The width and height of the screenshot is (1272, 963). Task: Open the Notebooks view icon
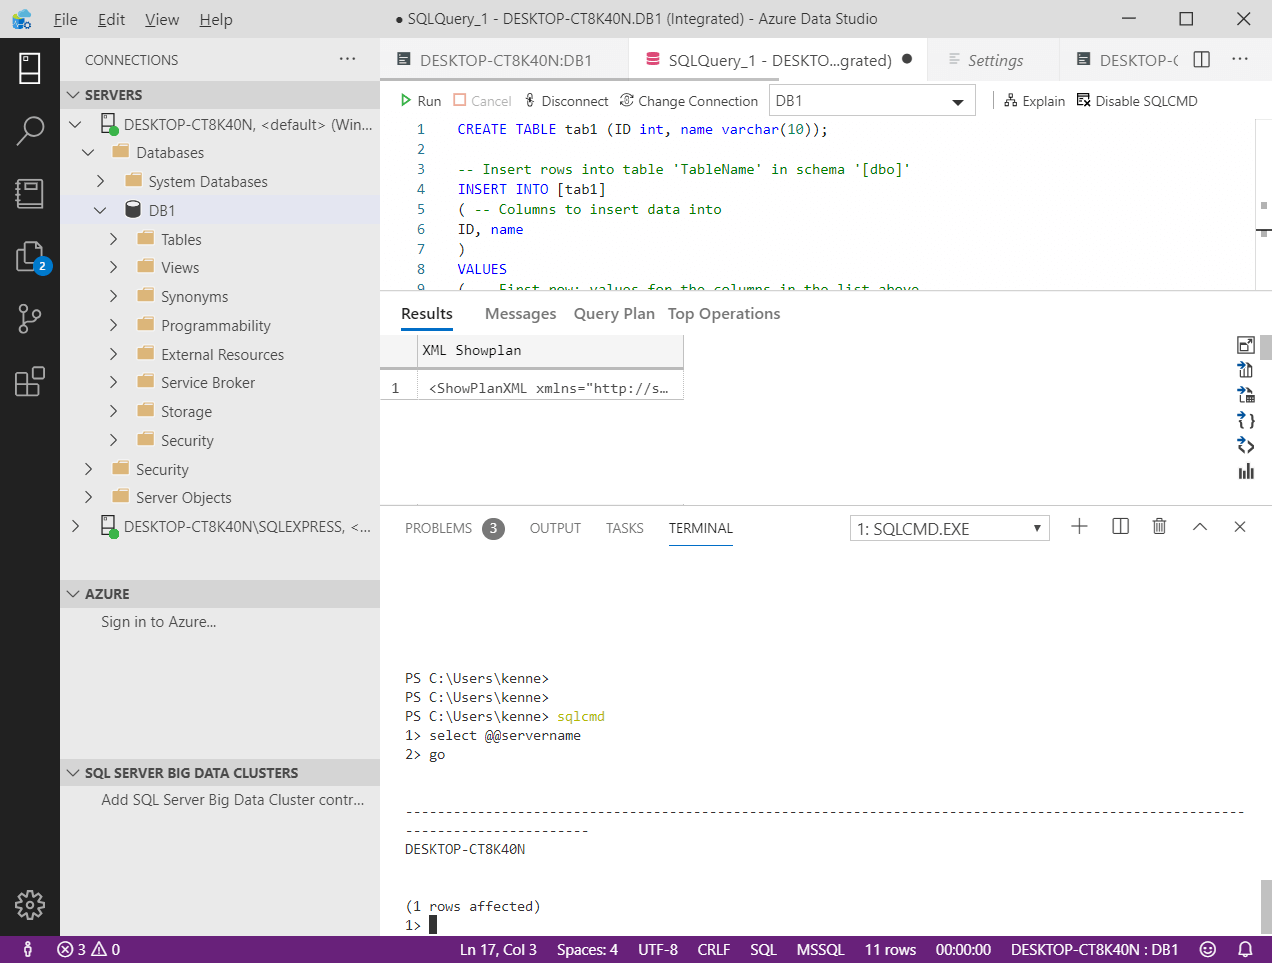[30, 193]
